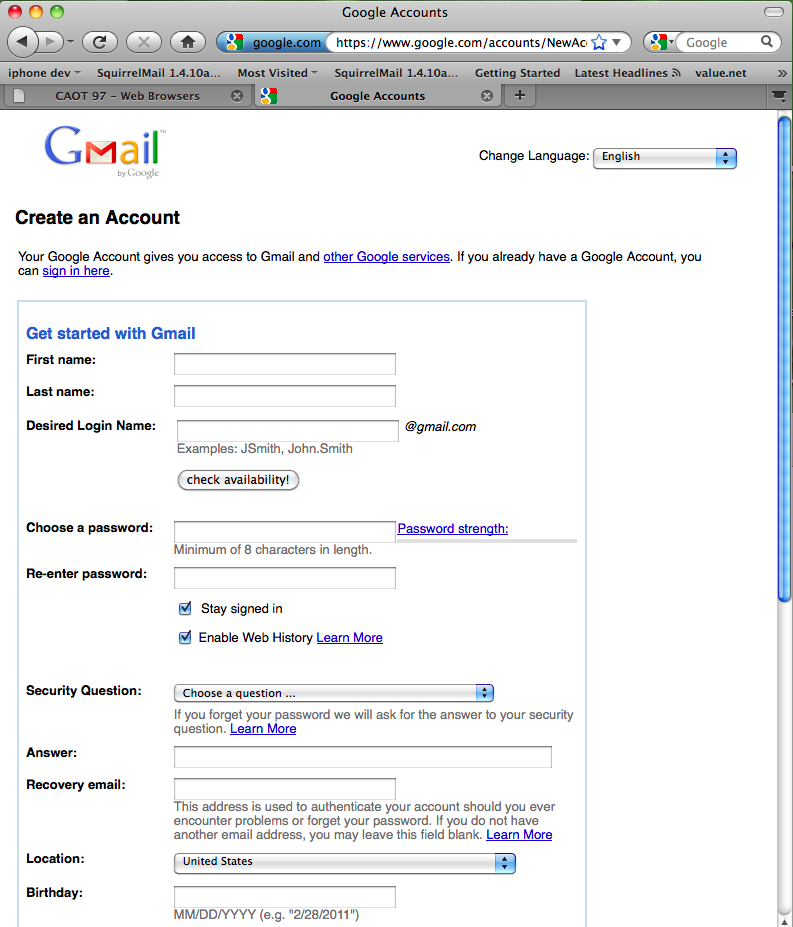Click the browser Forward arrow
This screenshot has height=927, width=793.
point(51,42)
